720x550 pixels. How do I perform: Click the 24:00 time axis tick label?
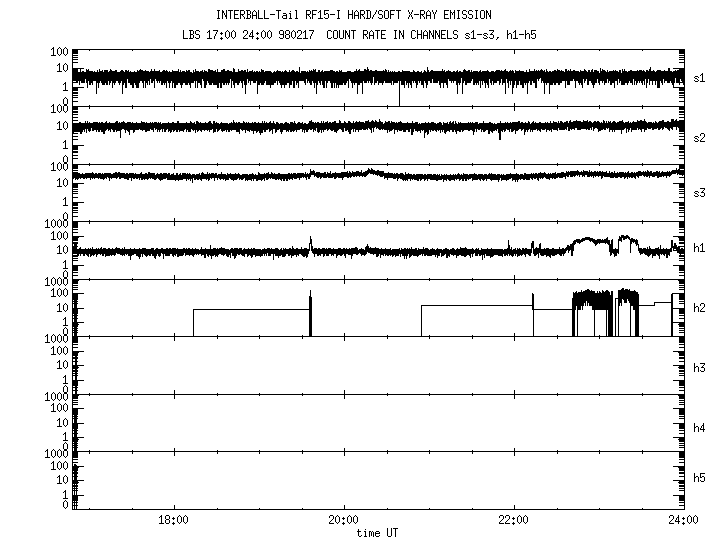[x=683, y=521]
